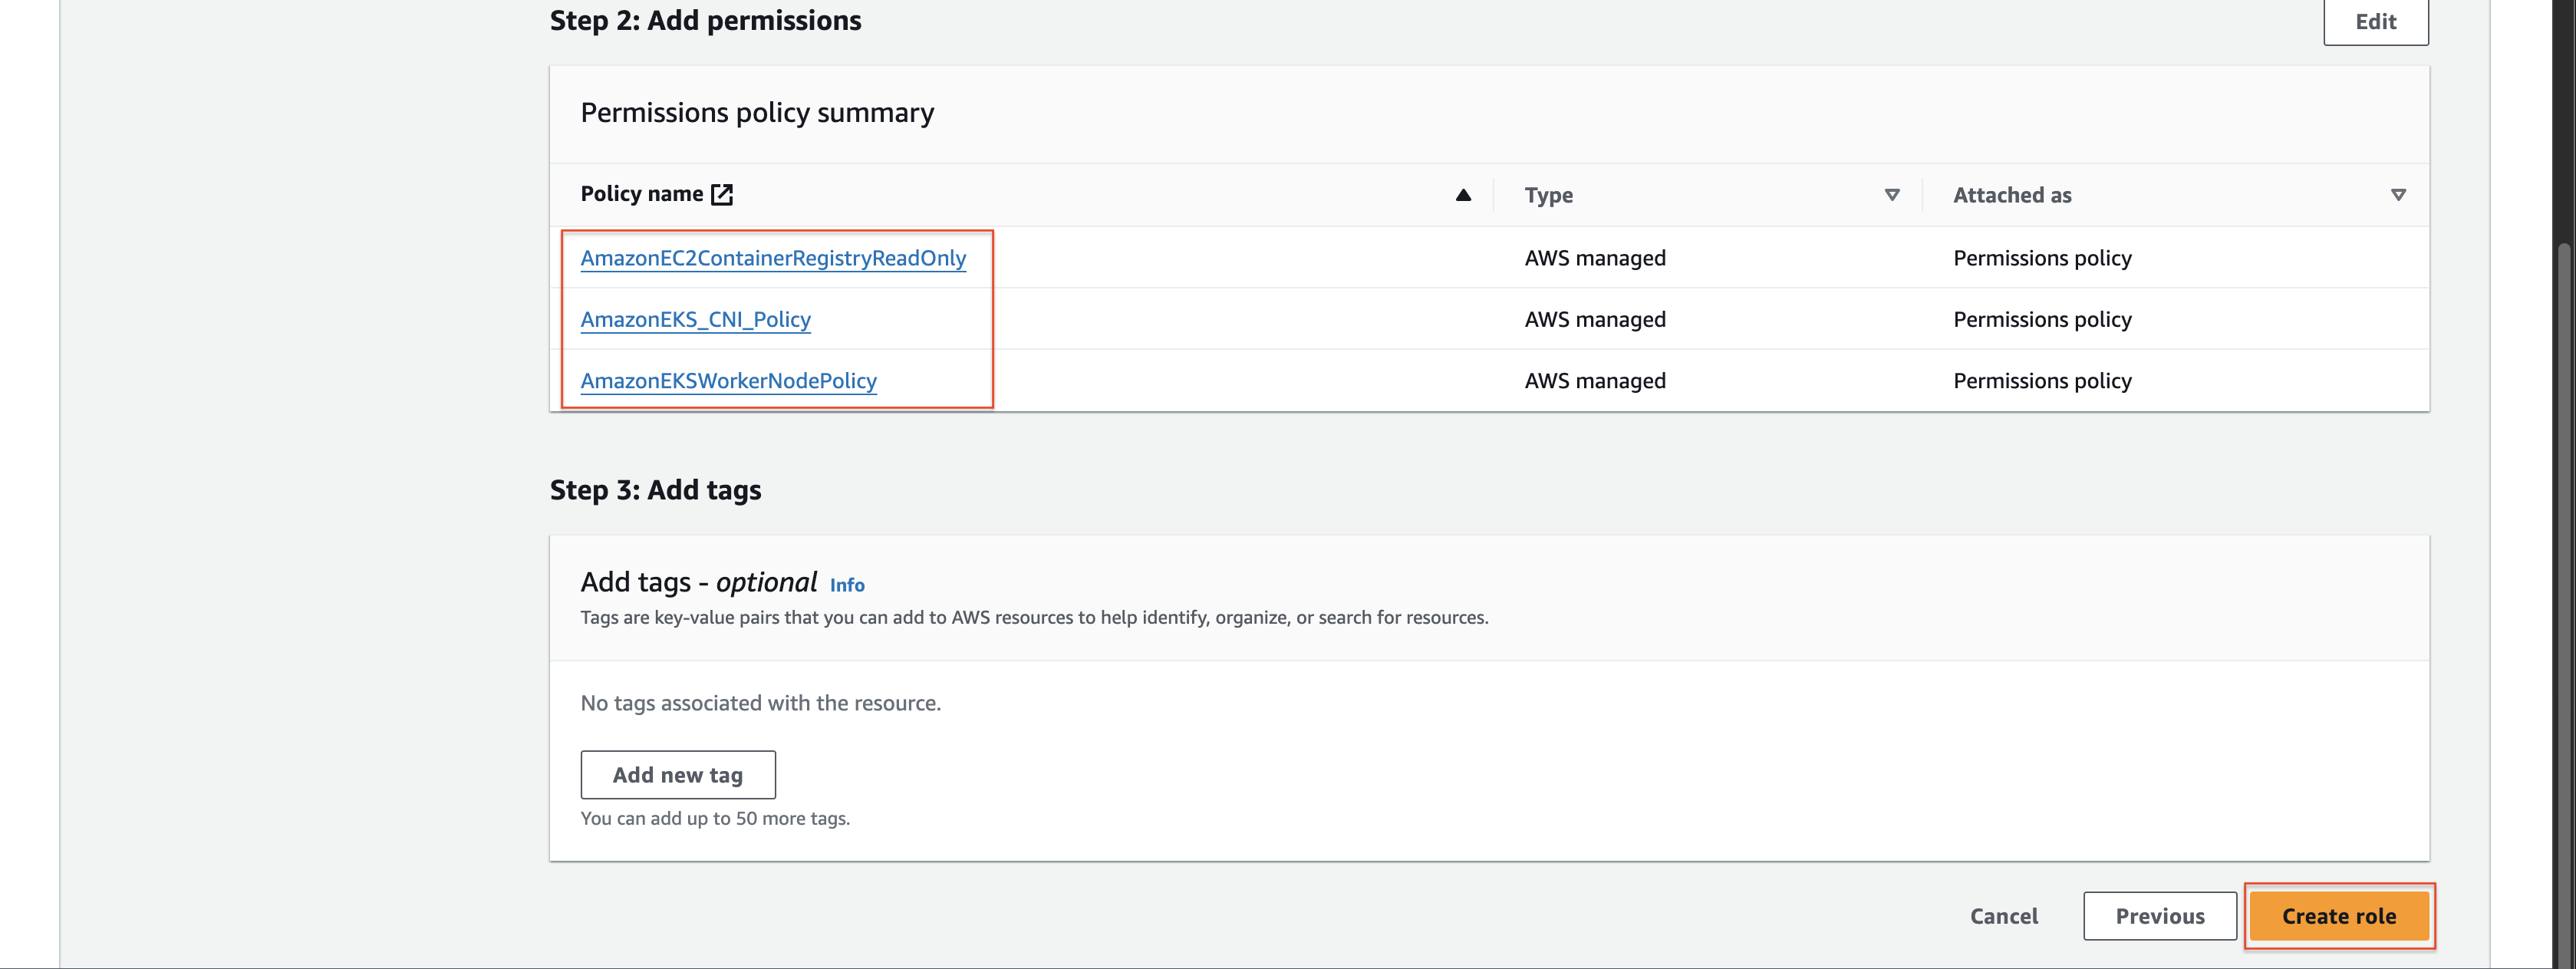2576x969 pixels.
Task: Click Permissions policy in AmazonEKS_CNI_Policy row
Action: click(x=2042, y=319)
